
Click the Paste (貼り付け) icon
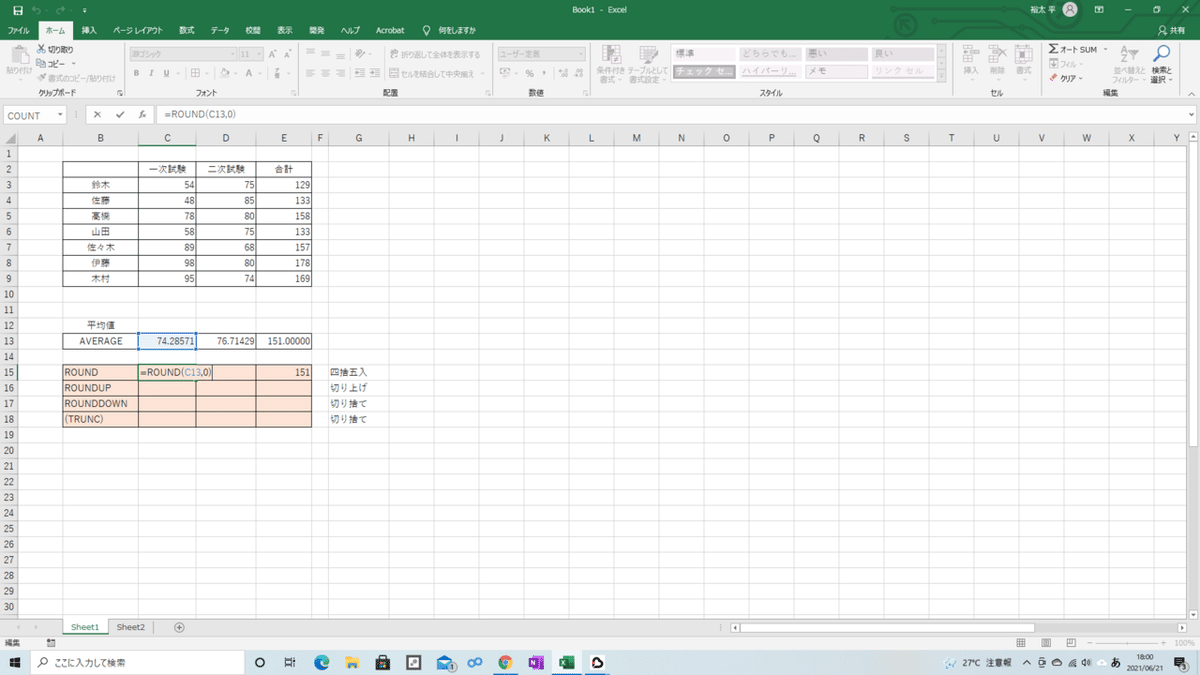tap(18, 55)
